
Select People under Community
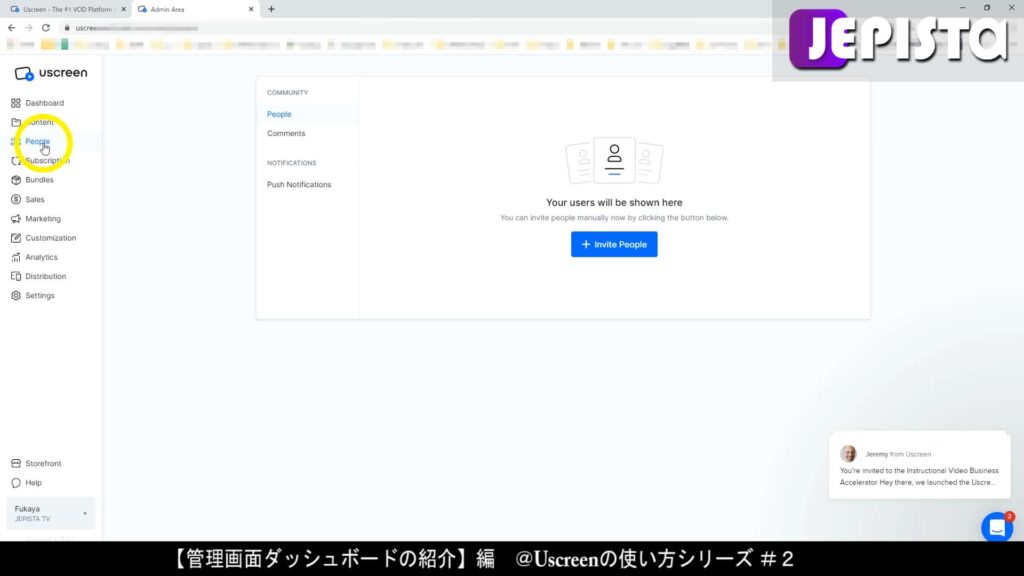click(279, 114)
